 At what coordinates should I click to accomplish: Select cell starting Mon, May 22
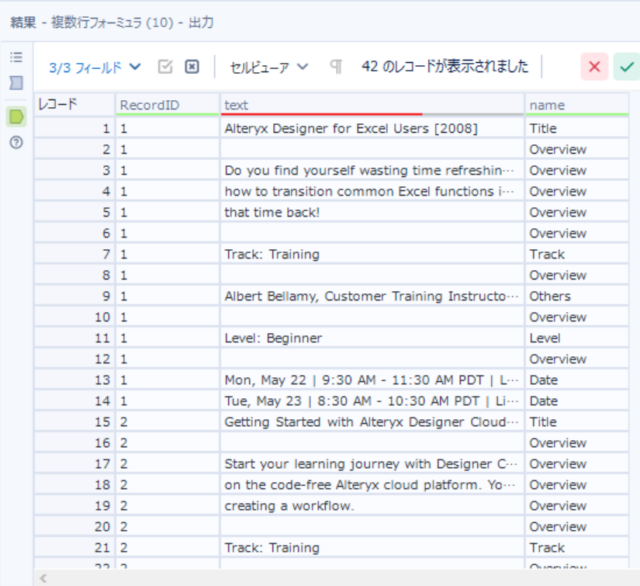[372, 380]
